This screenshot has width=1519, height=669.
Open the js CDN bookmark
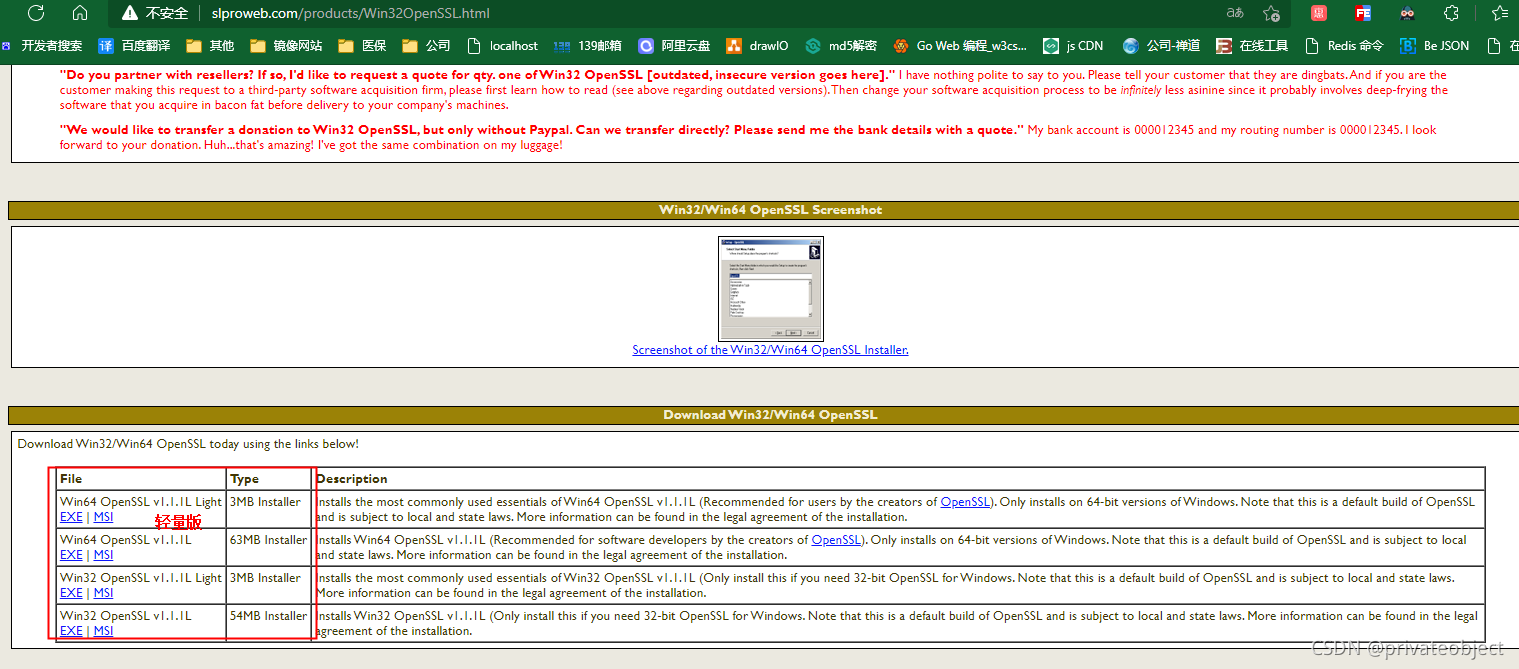[1073, 46]
